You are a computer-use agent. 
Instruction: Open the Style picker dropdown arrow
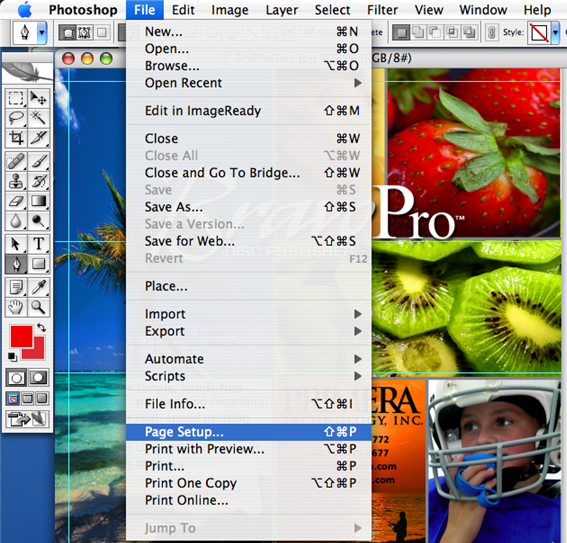[555, 33]
